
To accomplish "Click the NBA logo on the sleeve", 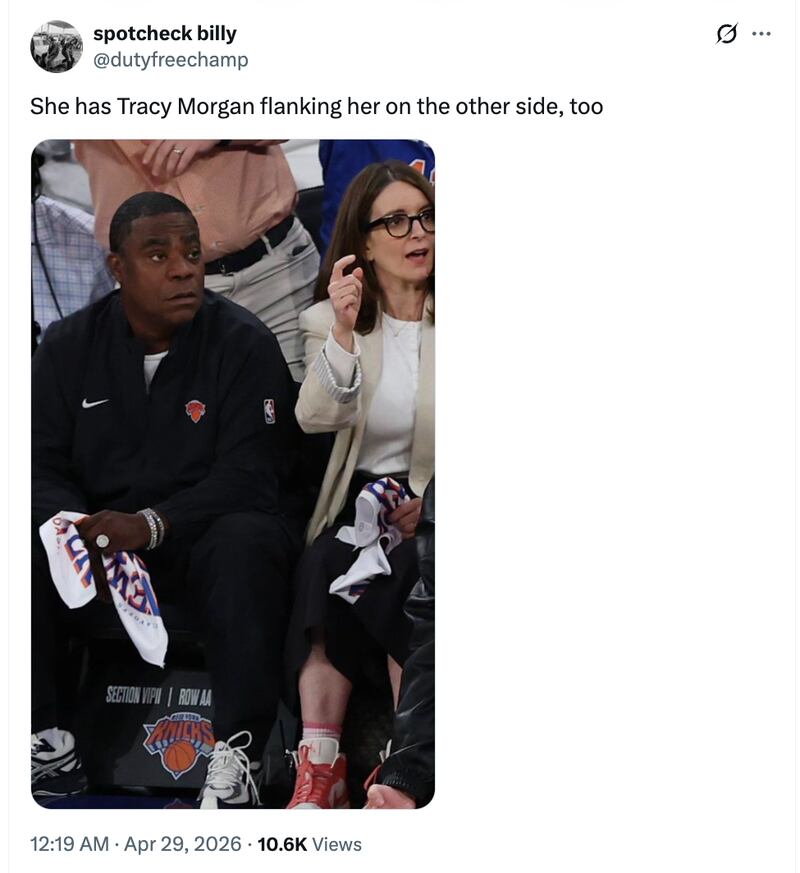I will click(x=269, y=411).
